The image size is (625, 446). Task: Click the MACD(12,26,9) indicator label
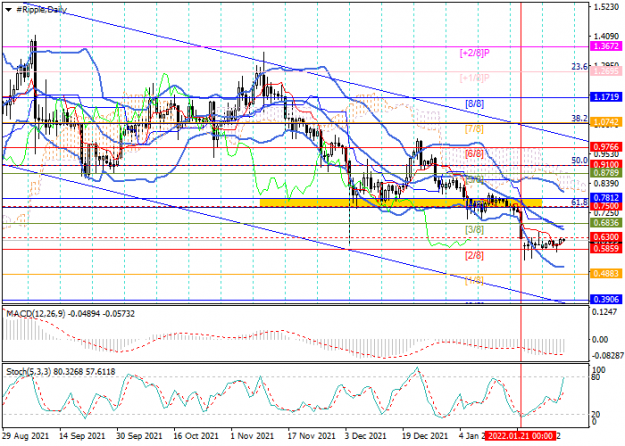37,314
